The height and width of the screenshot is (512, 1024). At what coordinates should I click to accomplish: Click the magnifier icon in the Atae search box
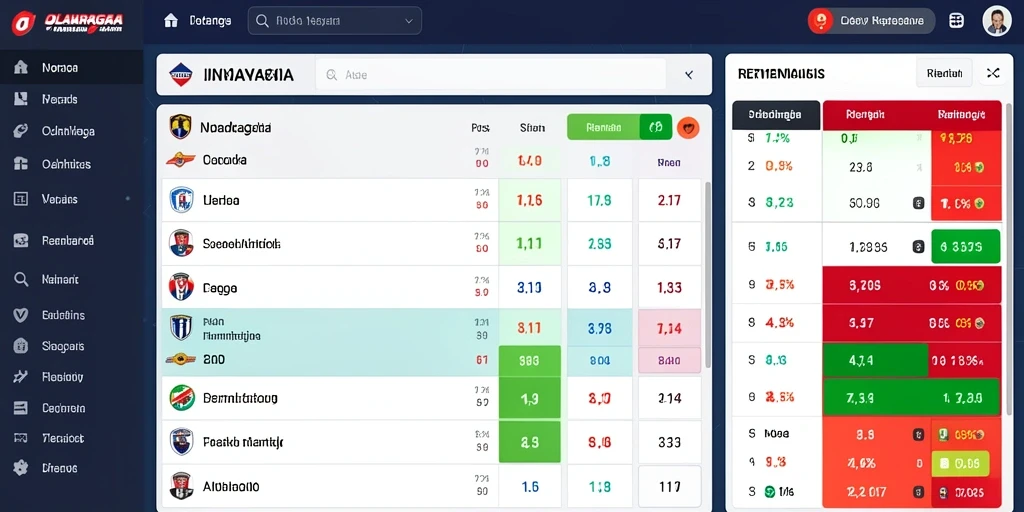(331, 75)
